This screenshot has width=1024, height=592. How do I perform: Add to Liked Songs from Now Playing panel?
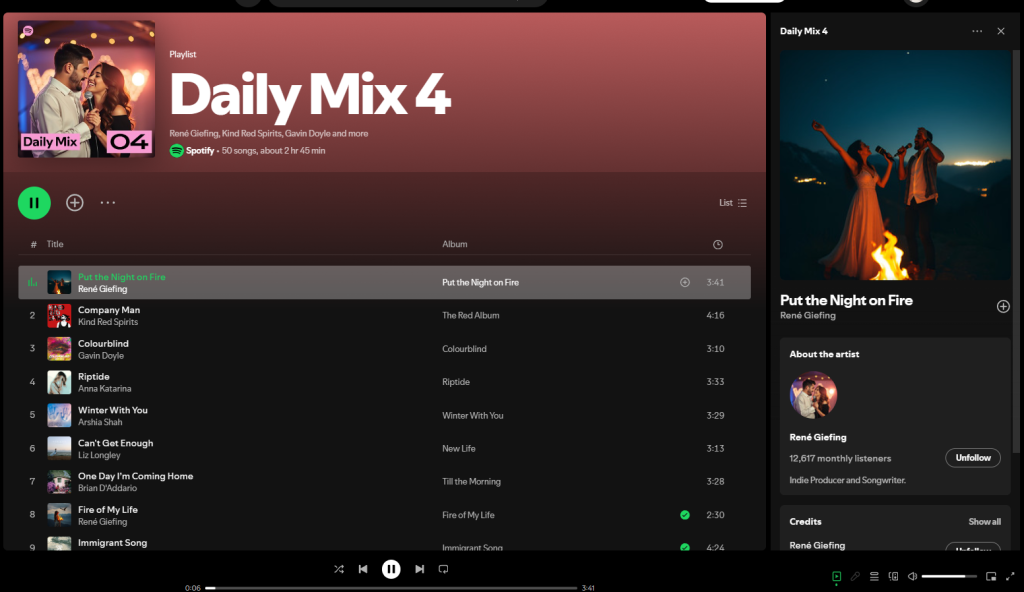(1003, 306)
